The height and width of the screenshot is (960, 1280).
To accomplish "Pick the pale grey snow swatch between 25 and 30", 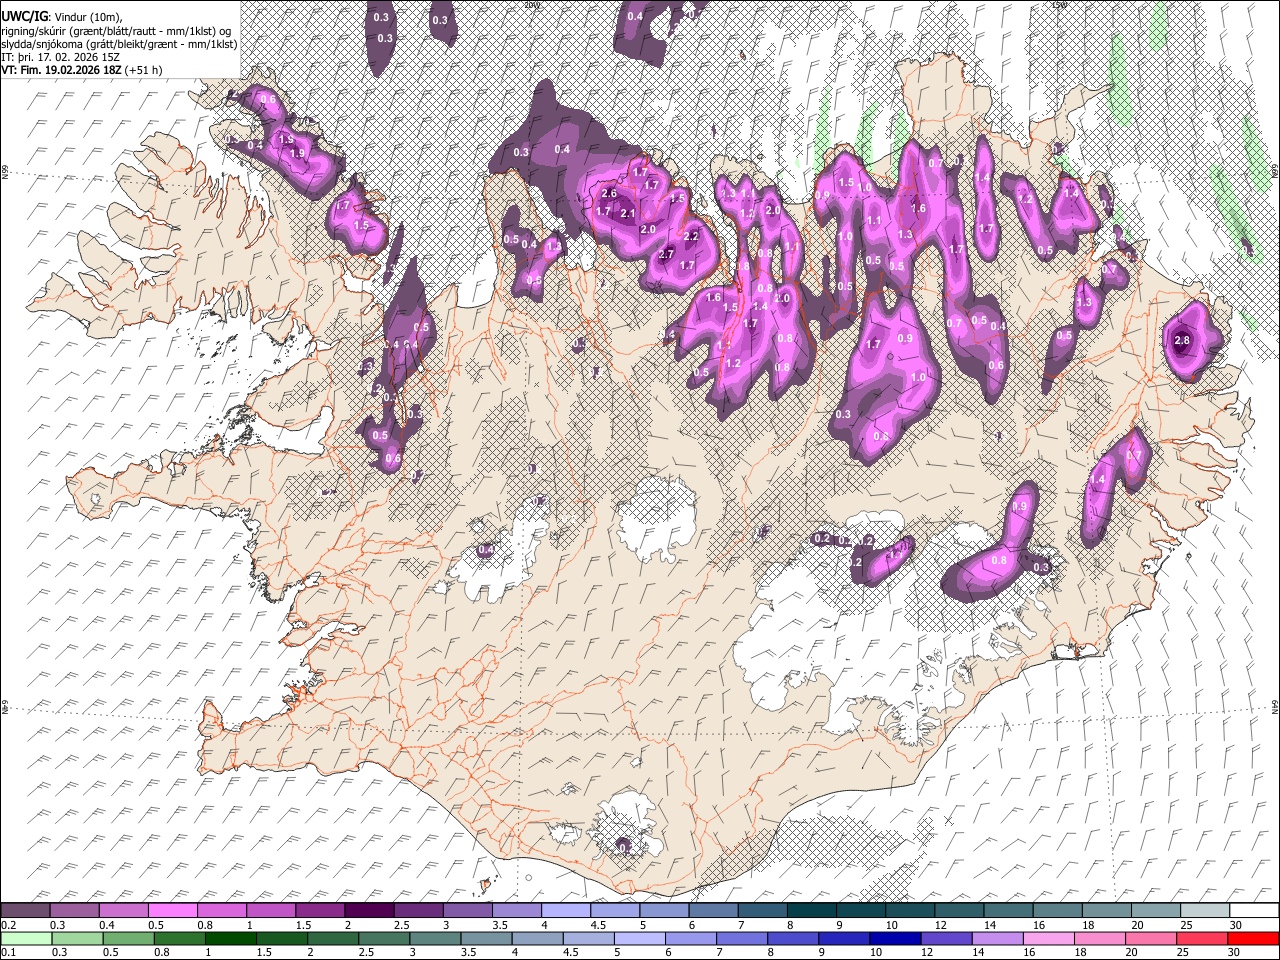I will (1204, 911).
